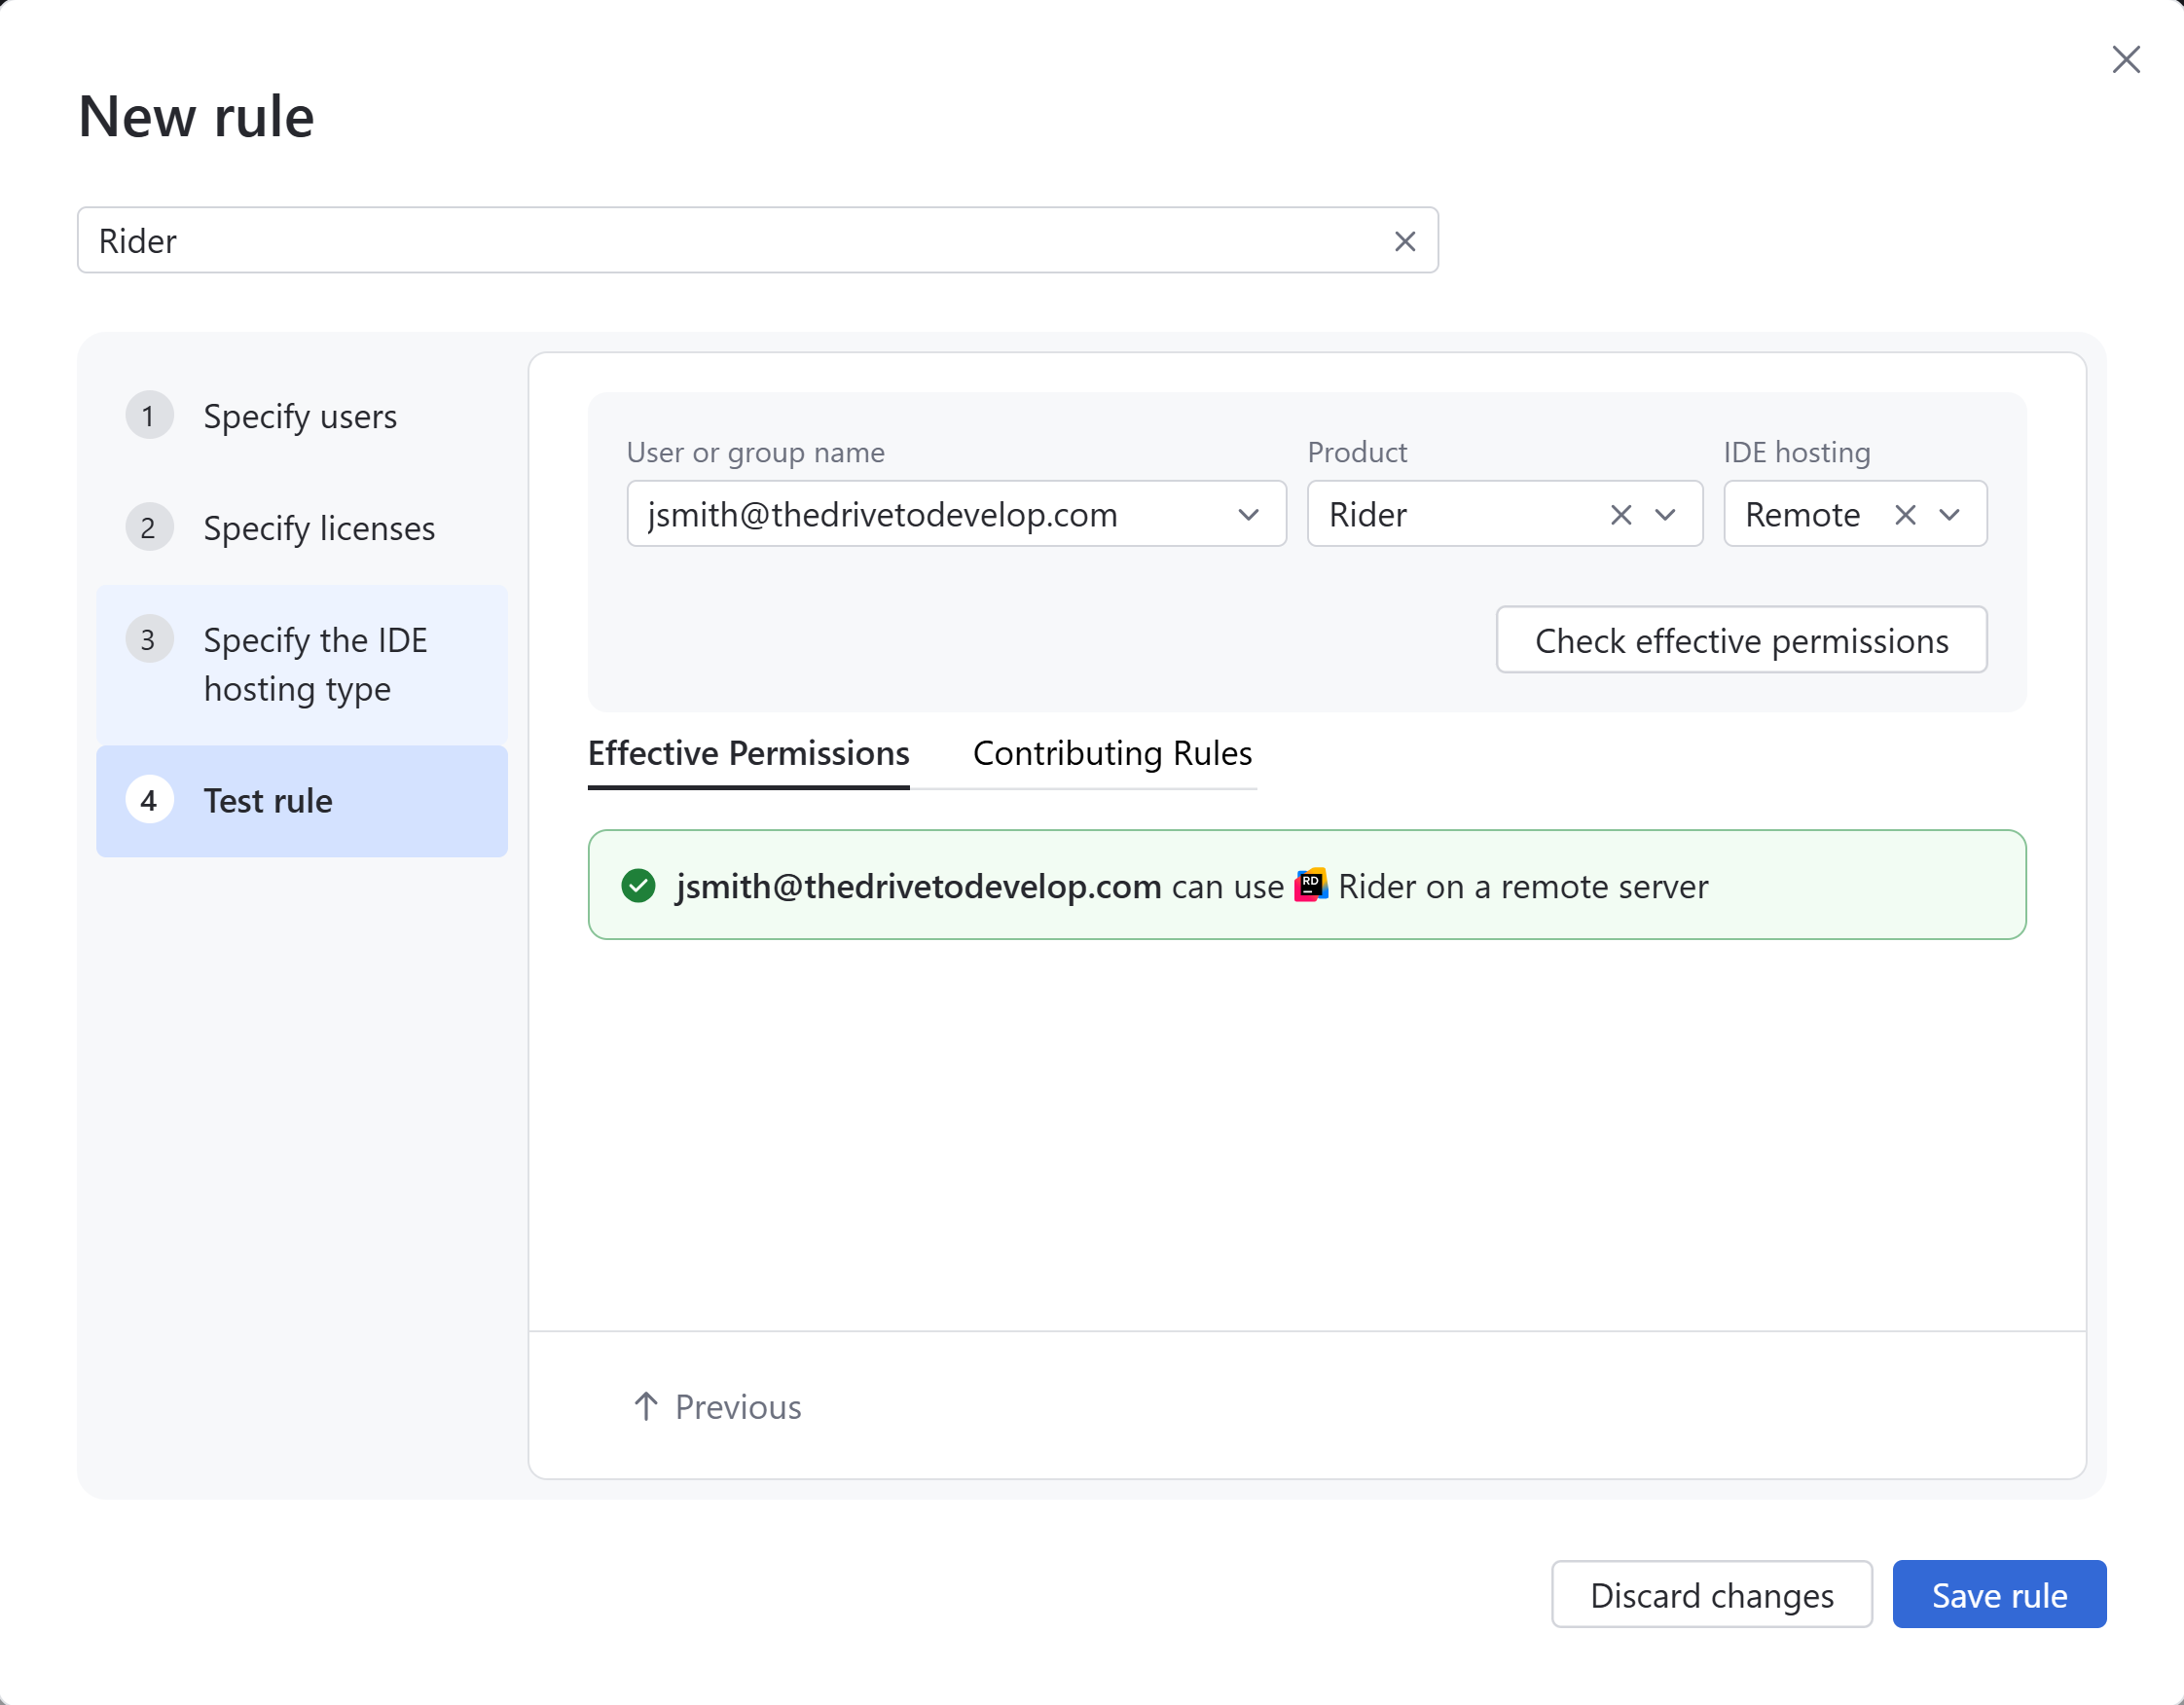Click the step number 1 badge
This screenshot has height=1705, width=2184.
tap(149, 415)
